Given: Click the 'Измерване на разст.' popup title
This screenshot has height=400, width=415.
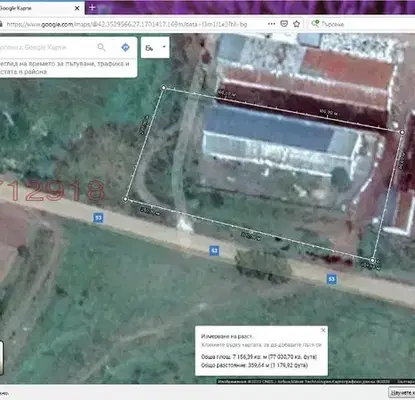Looking at the screenshot, I should pyautogui.click(x=227, y=337).
